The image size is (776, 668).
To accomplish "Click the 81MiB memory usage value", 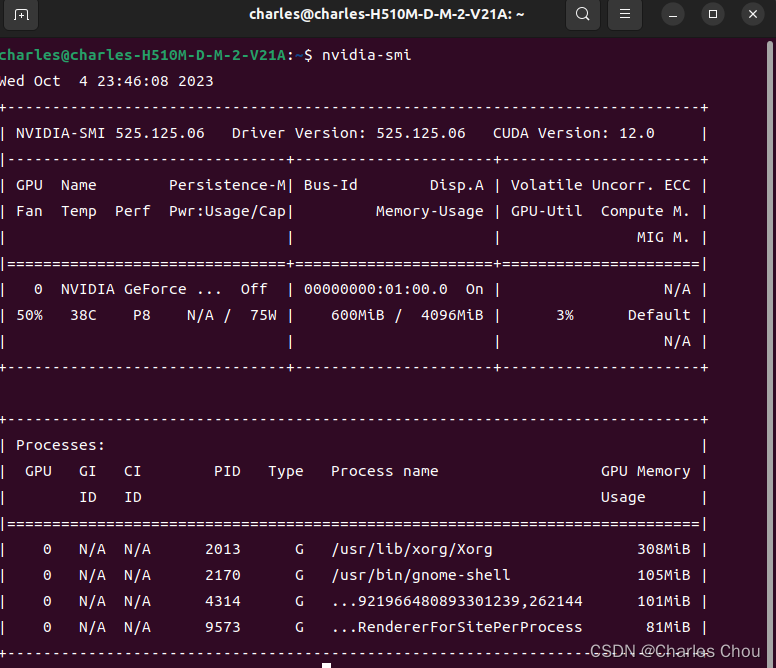I will pos(668,627).
